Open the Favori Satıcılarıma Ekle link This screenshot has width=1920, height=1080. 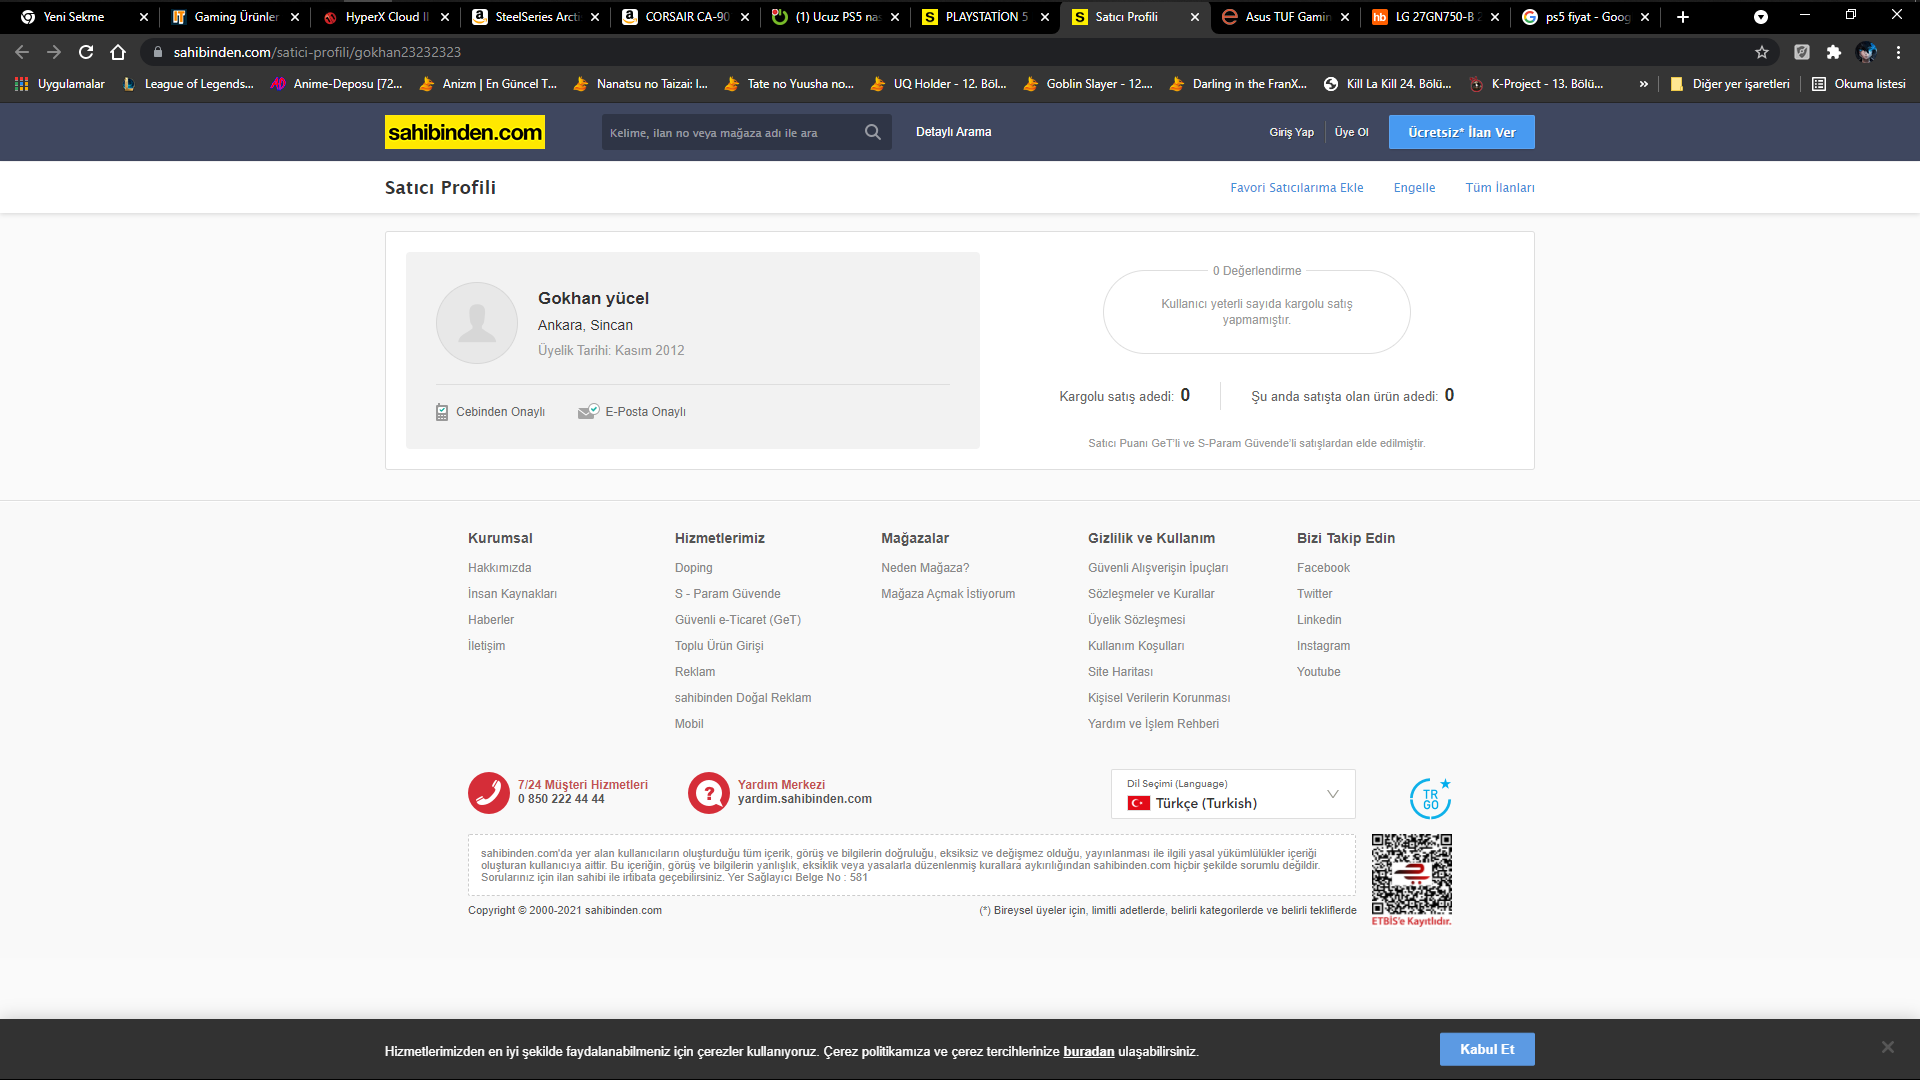[1296, 188]
